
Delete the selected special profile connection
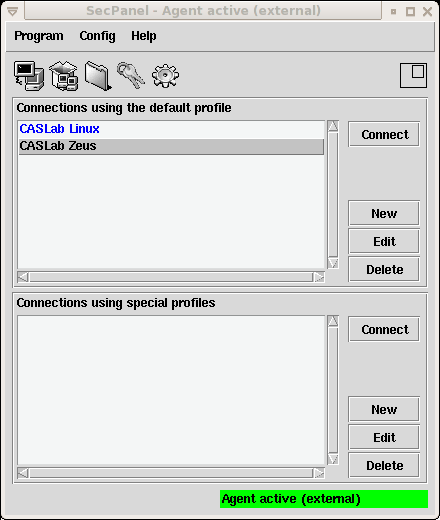(384, 465)
